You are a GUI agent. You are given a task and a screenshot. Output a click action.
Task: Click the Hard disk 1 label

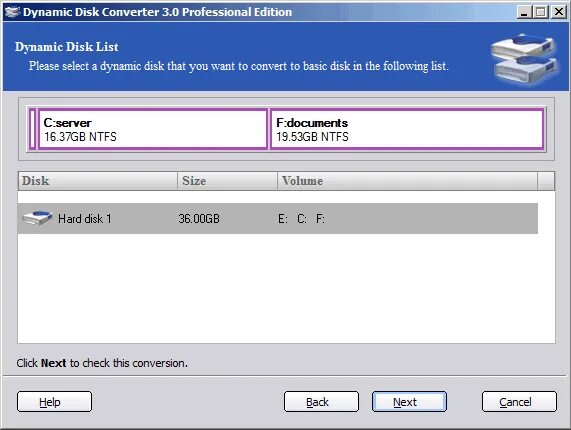point(84,219)
